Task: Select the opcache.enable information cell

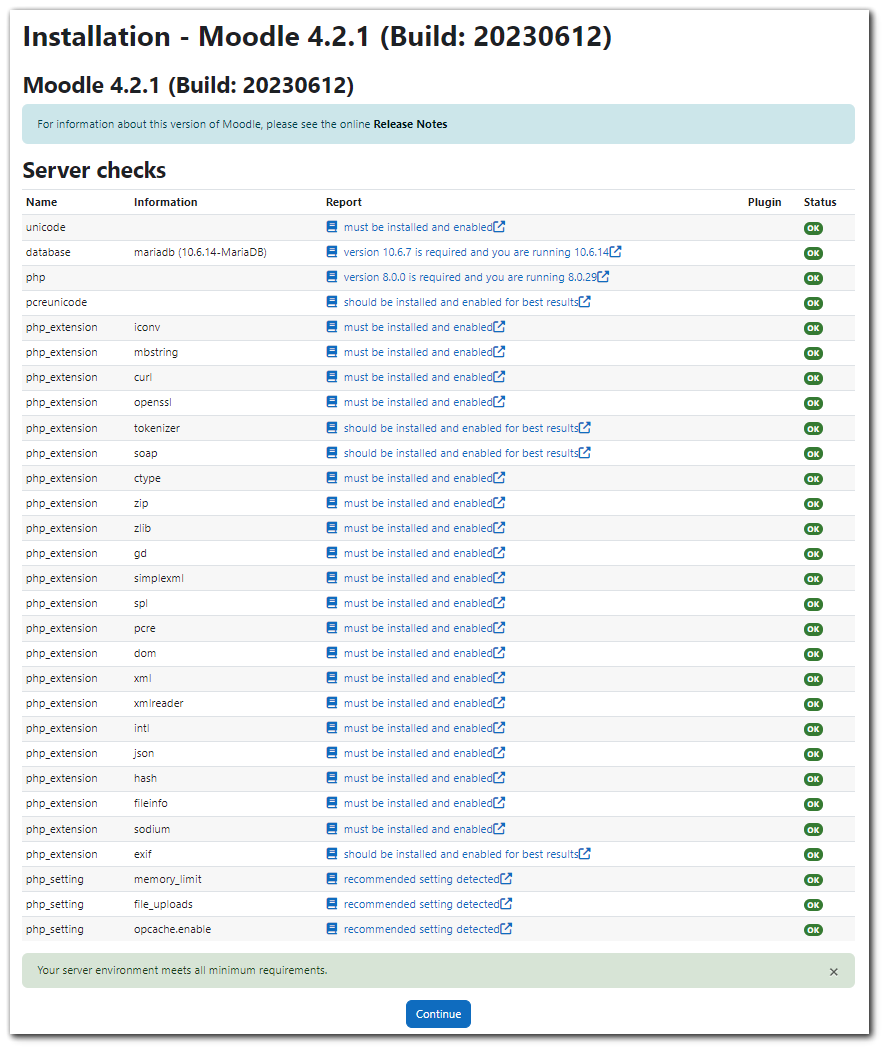Action: pos(172,929)
